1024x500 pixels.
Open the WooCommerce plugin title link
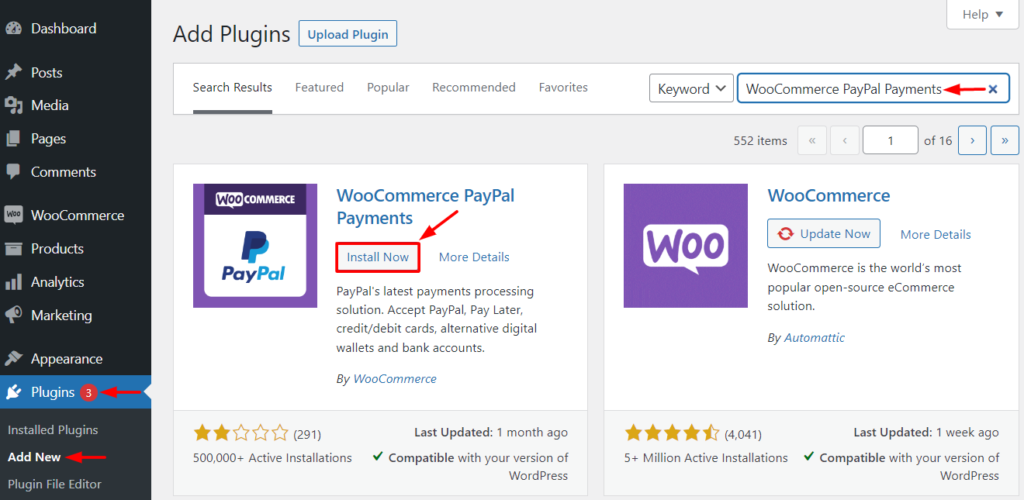click(829, 195)
